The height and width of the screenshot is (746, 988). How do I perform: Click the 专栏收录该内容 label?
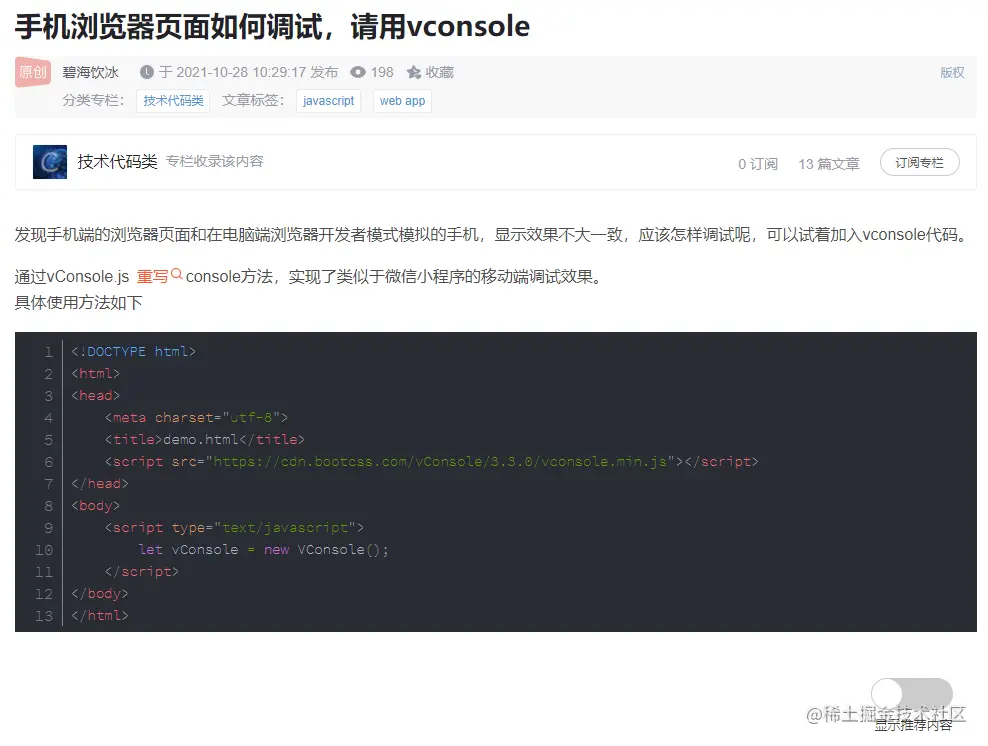[214, 161]
